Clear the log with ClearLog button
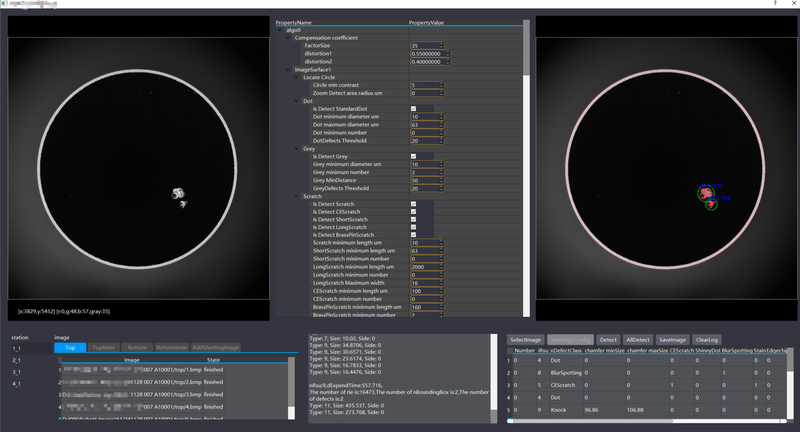The height and width of the screenshot is (432, 800). pyautogui.click(x=706, y=340)
